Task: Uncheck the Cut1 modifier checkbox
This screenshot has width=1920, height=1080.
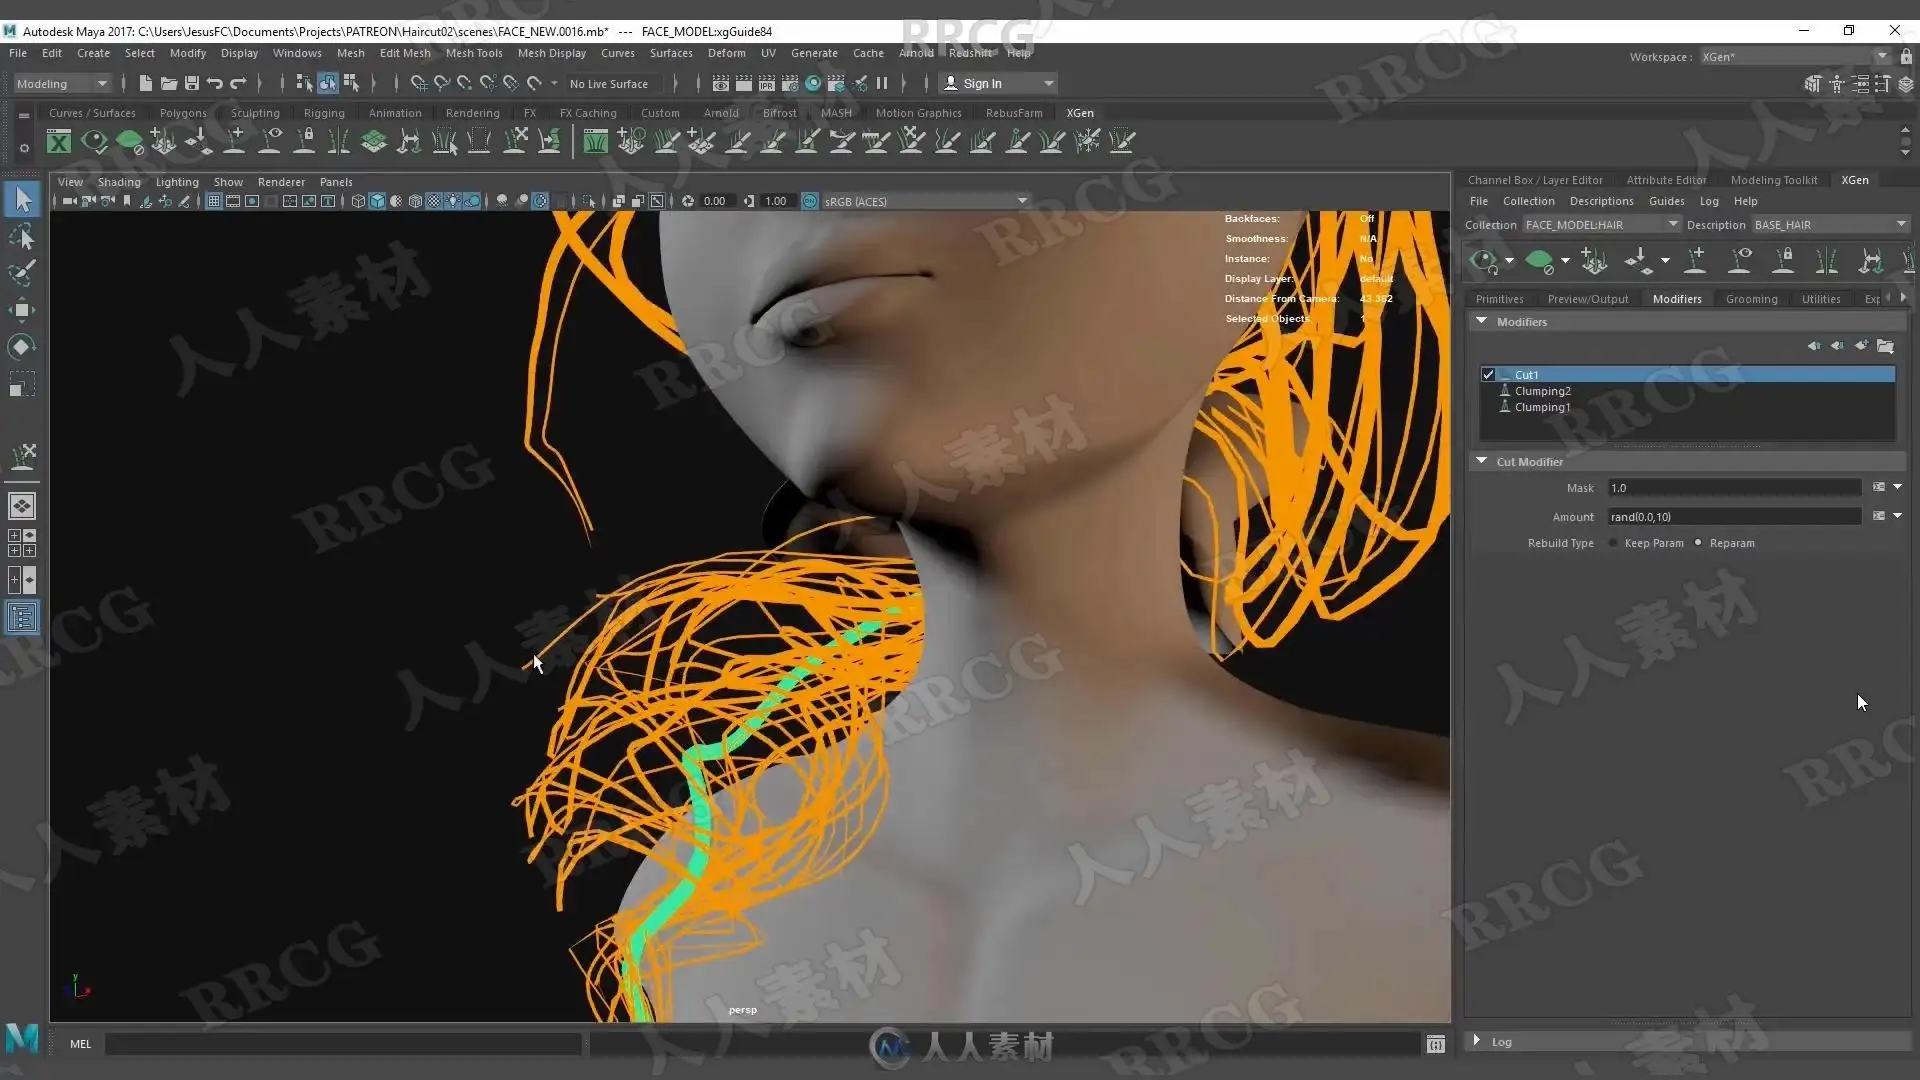Action: [x=1488, y=375]
